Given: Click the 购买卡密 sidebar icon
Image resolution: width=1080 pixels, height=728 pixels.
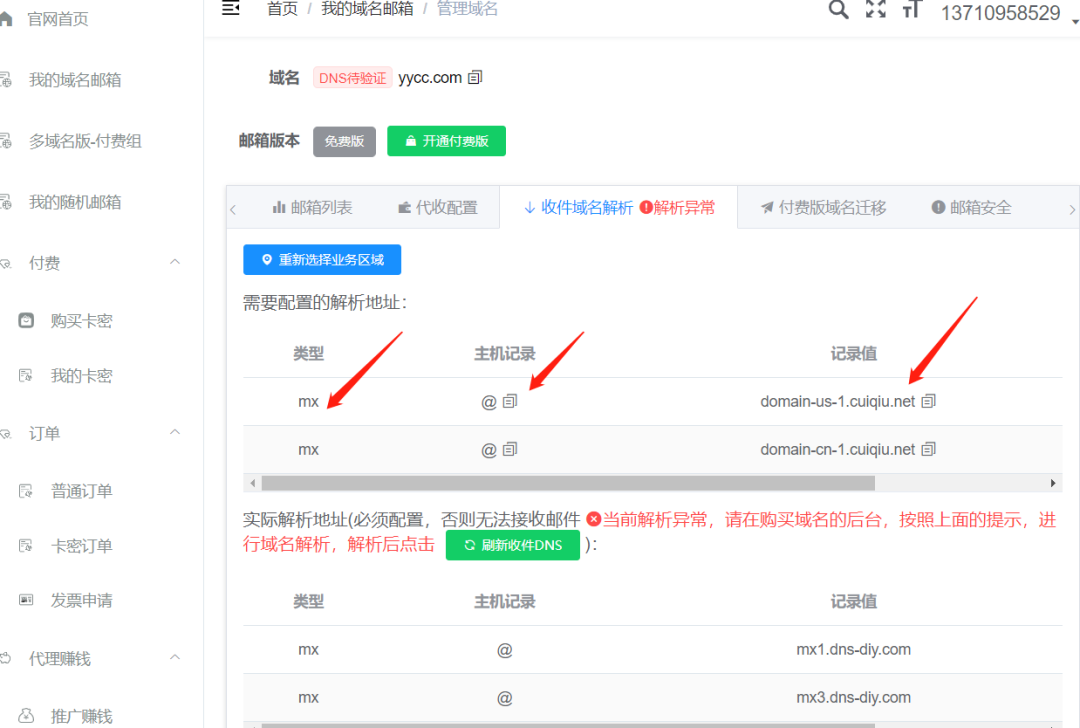Looking at the screenshot, I should tap(24, 319).
